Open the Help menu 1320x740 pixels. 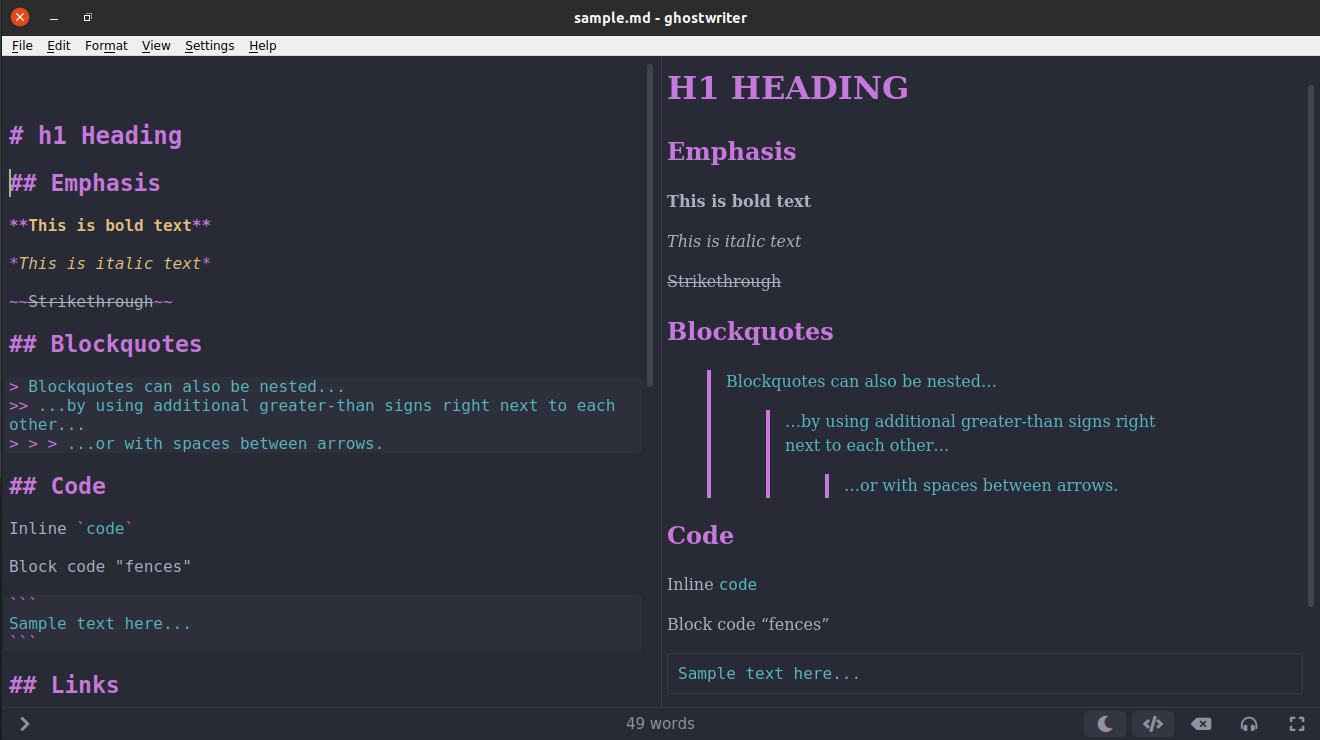point(263,46)
